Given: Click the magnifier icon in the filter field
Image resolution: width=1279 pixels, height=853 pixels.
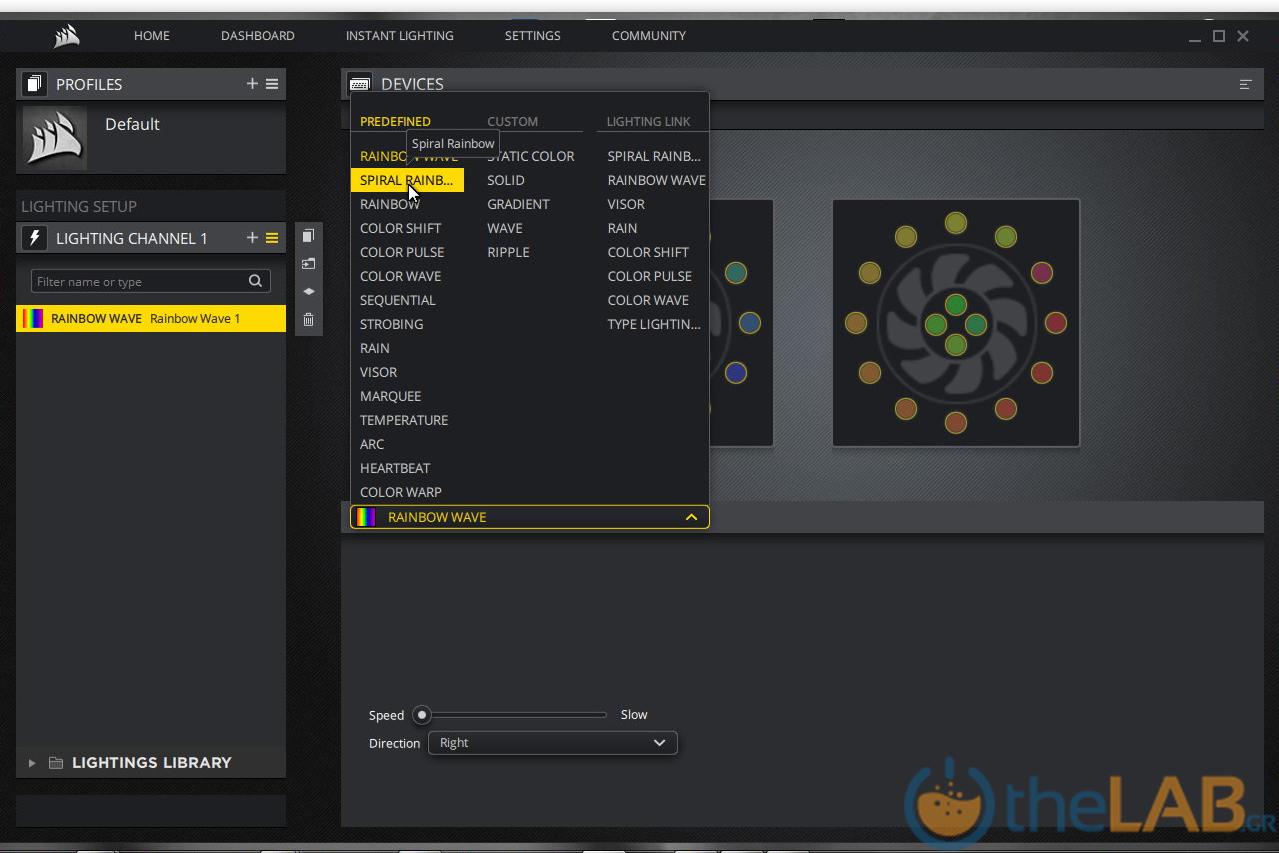Looking at the screenshot, I should point(255,281).
